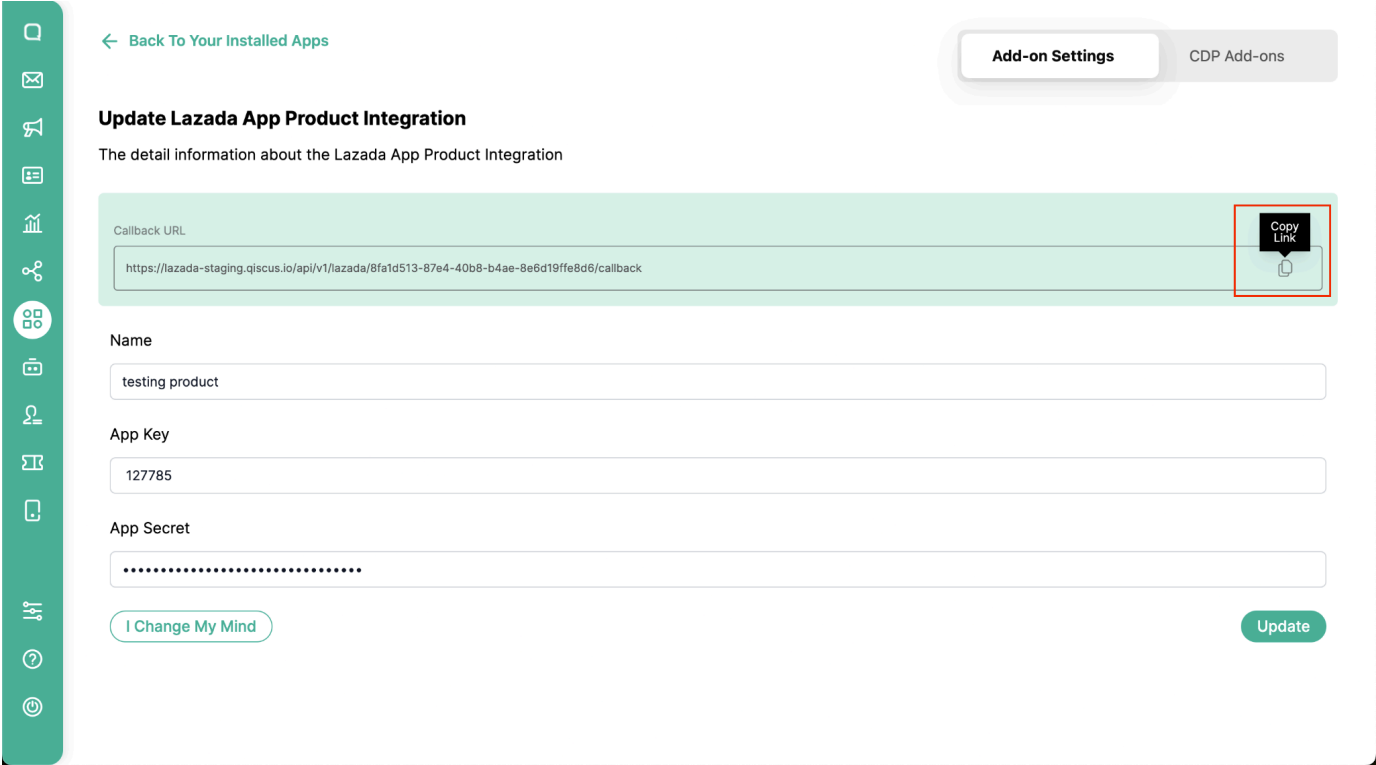Image resolution: width=1376 pixels, height=765 pixels.
Task: Click the share-nodes integration icon
Action: point(32,271)
